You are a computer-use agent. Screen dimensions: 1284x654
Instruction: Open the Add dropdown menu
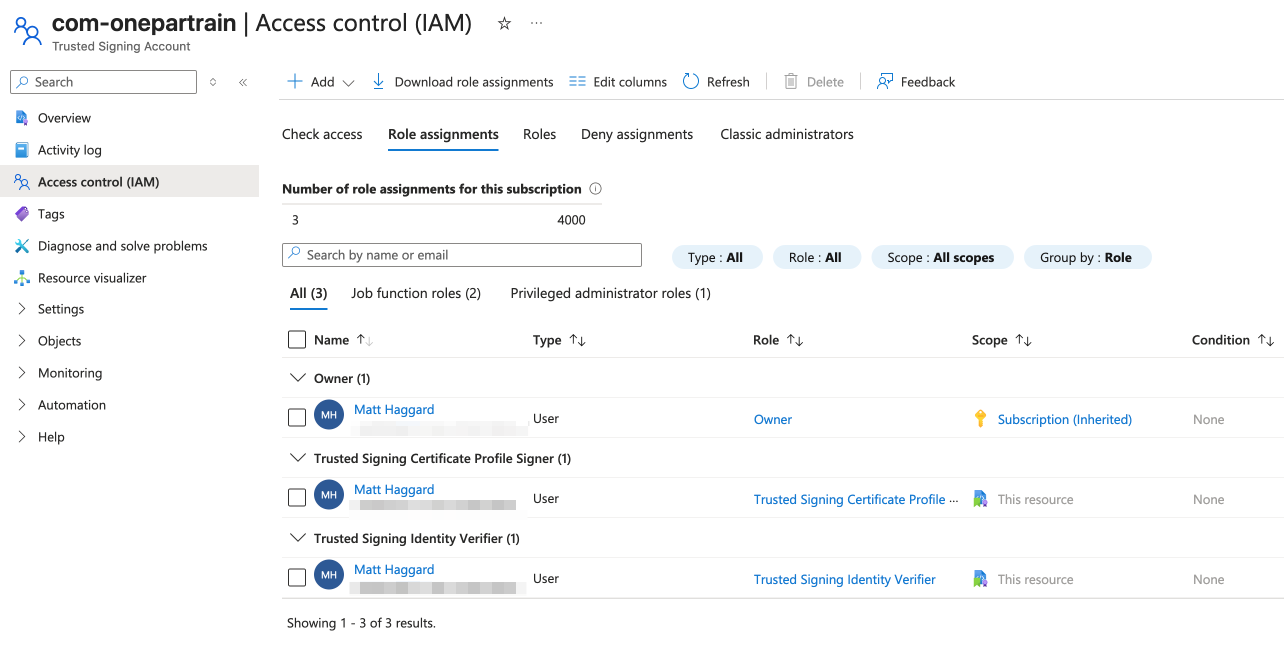(x=321, y=82)
